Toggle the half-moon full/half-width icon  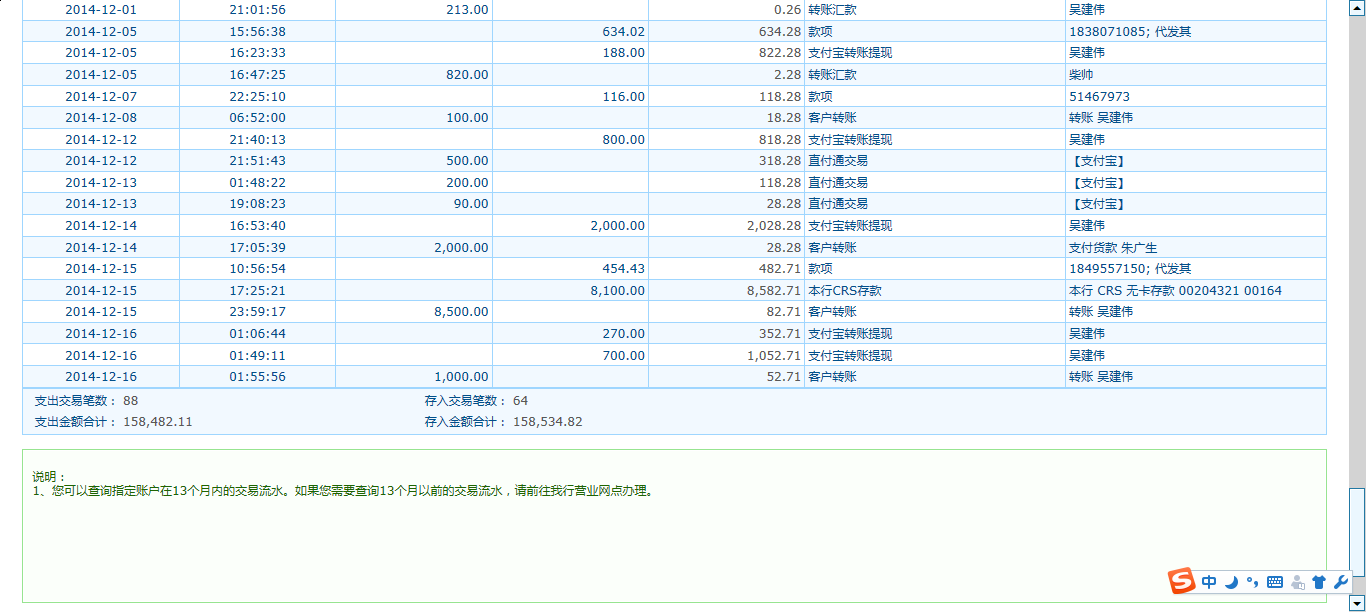point(1232,582)
